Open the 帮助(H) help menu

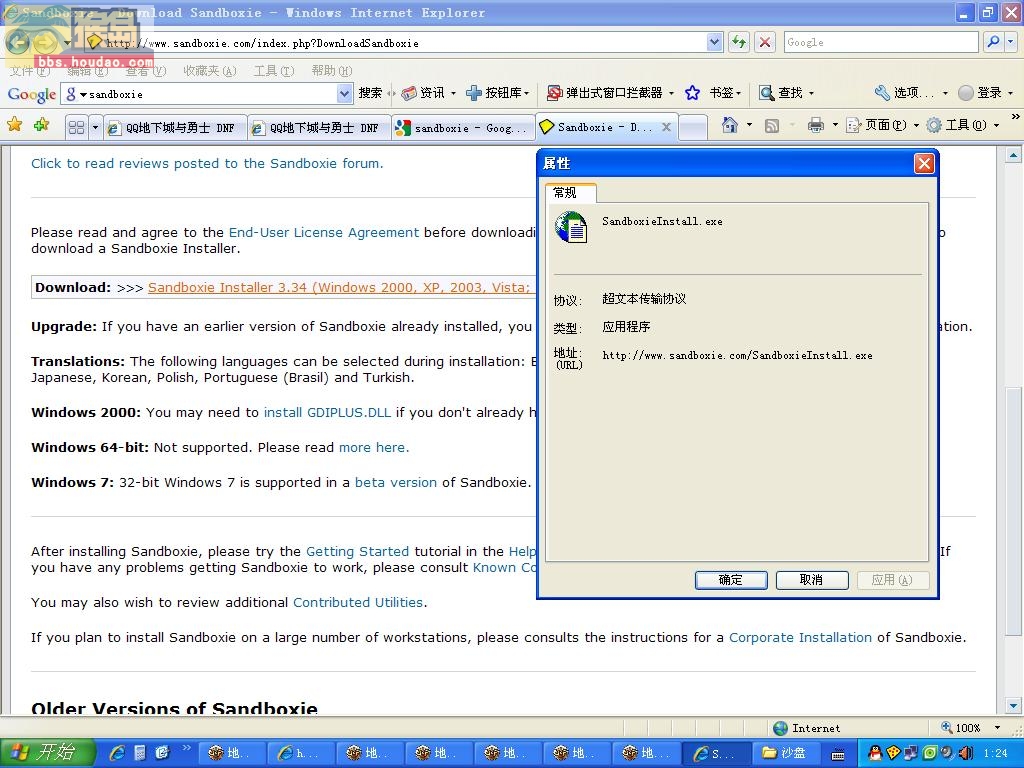(x=332, y=71)
